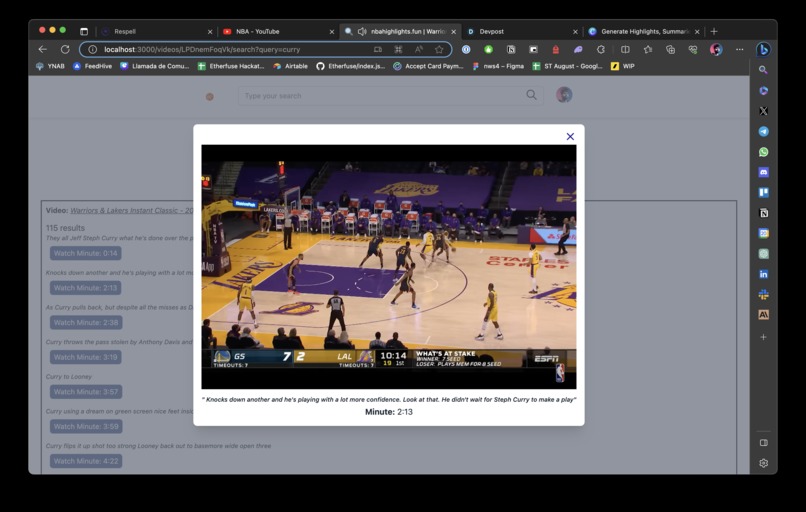Click the Watch Minute: 3:57 button

click(x=86, y=392)
